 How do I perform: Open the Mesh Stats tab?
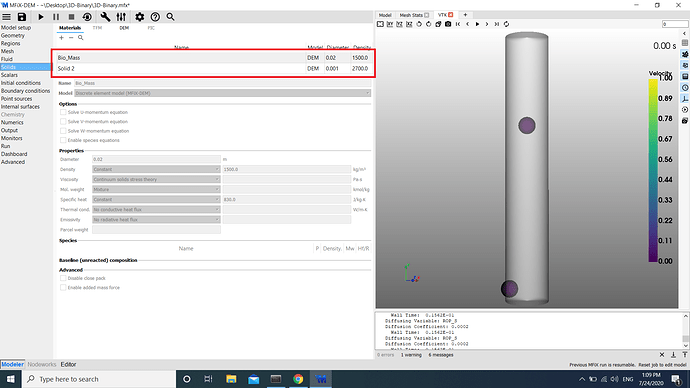[x=414, y=15]
